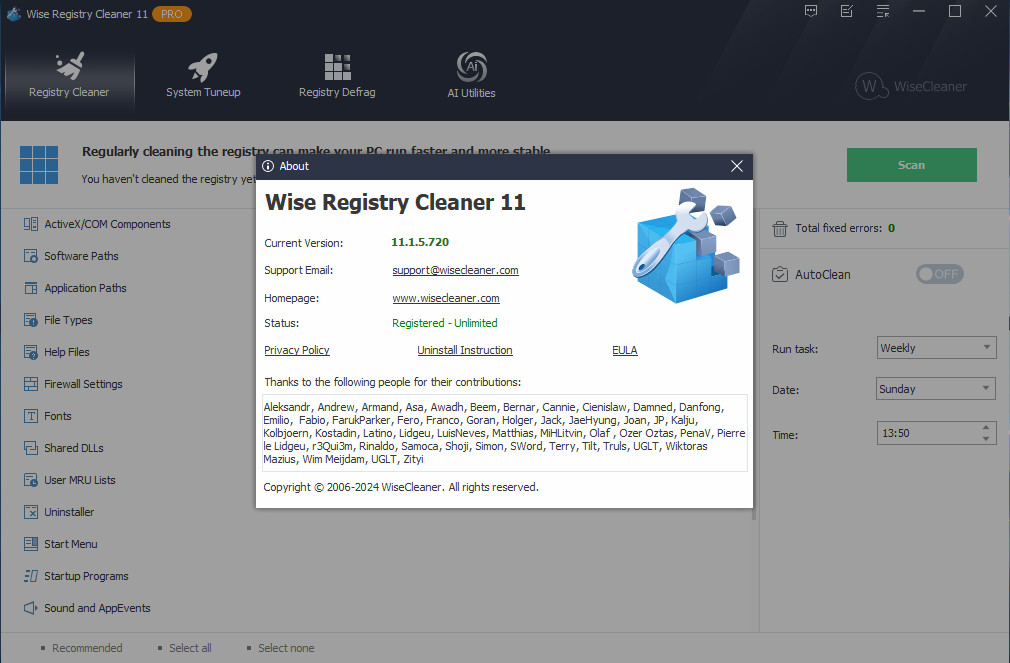The image size is (1010, 663).
Task: Click the Startup Programs icon
Action: point(31,576)
